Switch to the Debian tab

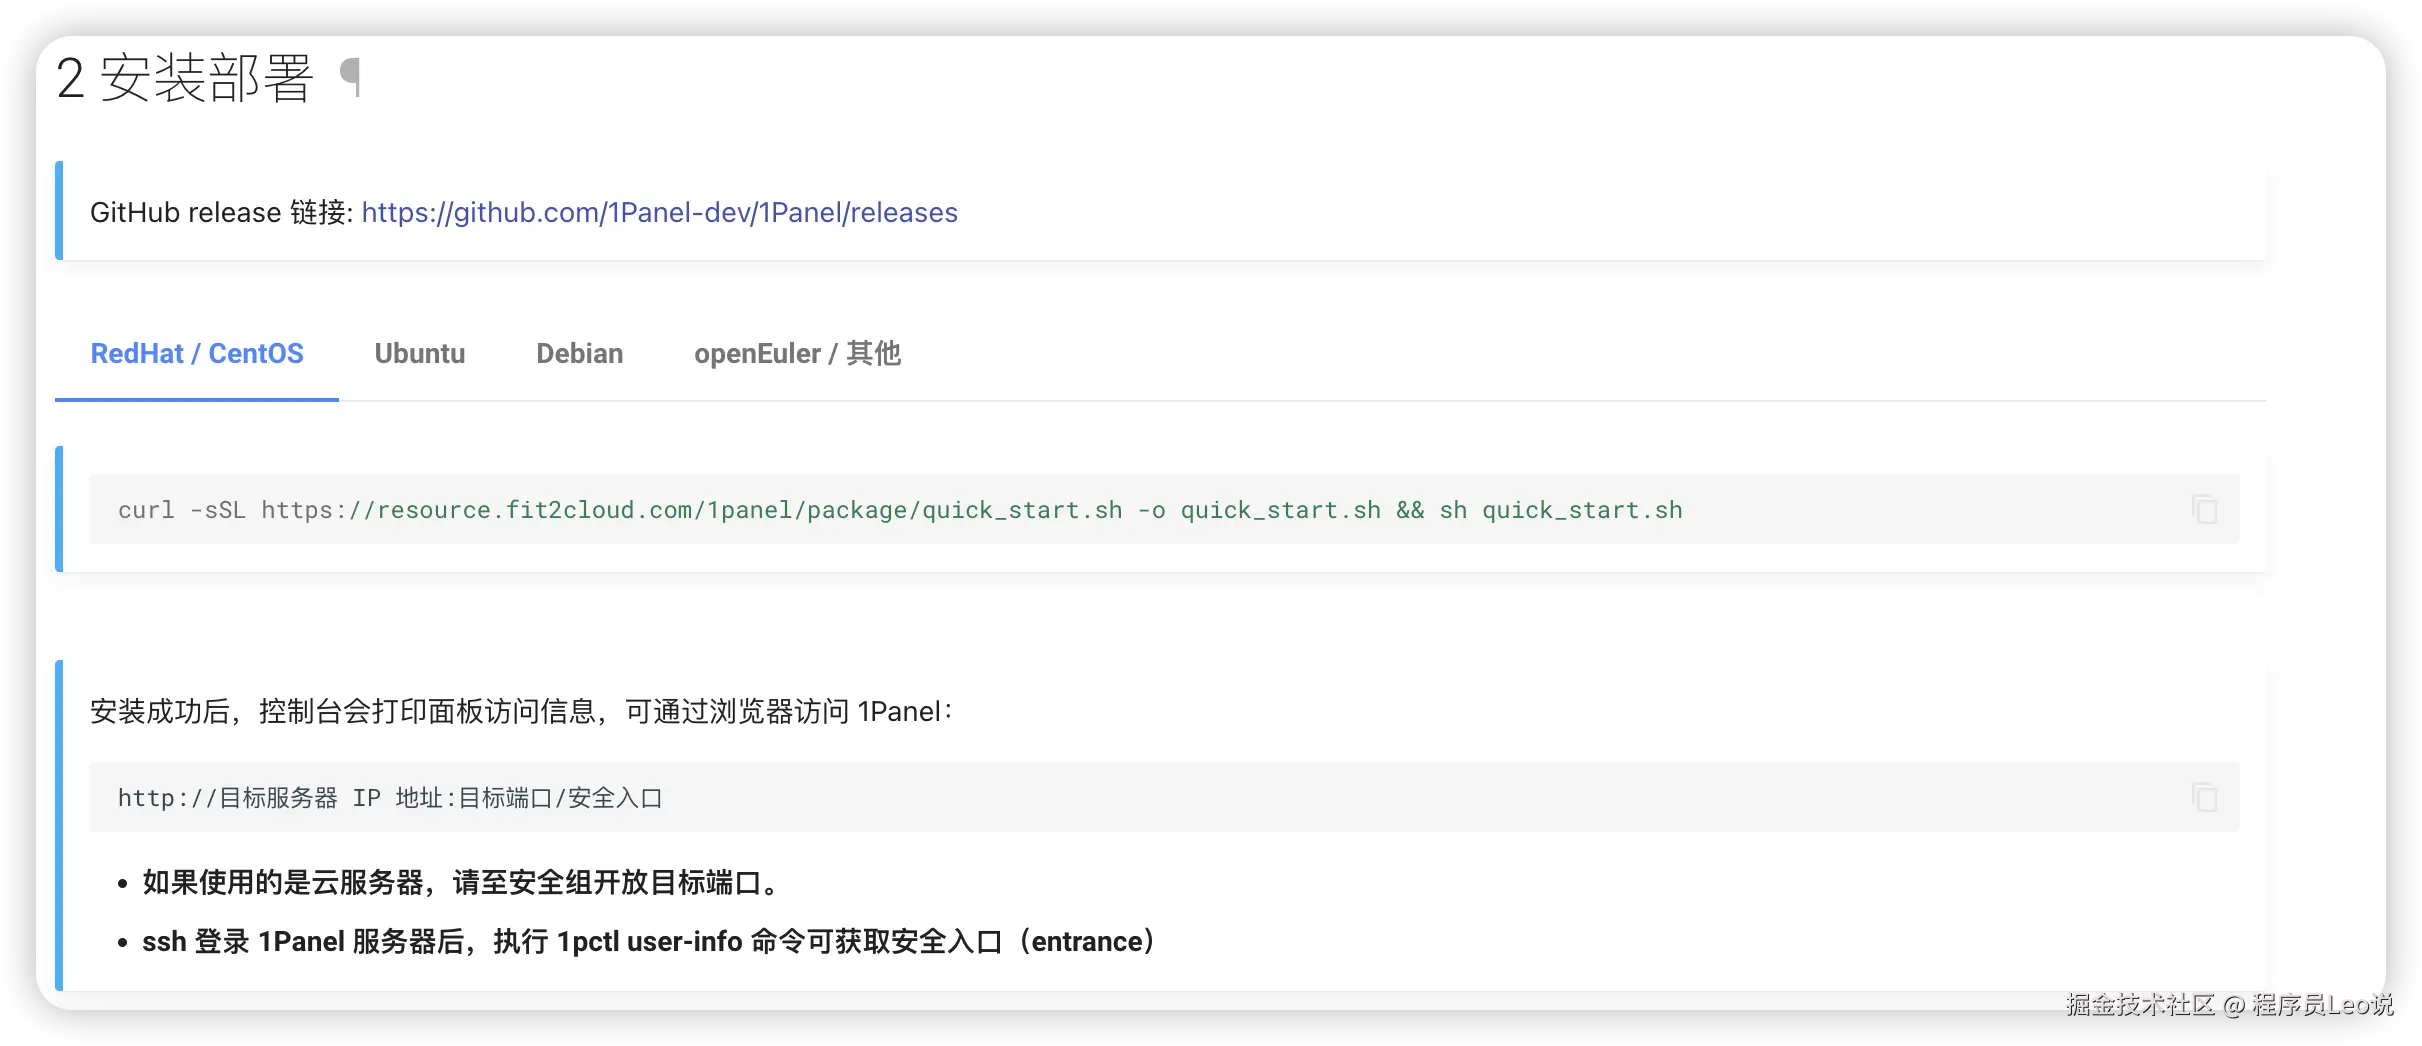click(x=579, y=354)
